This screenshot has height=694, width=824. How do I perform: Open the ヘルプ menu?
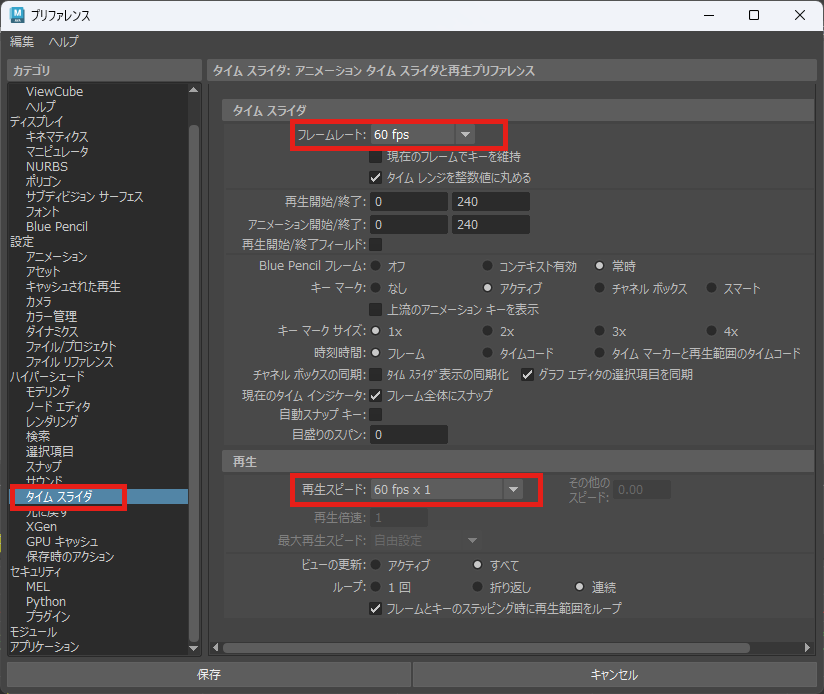[64, 42]
